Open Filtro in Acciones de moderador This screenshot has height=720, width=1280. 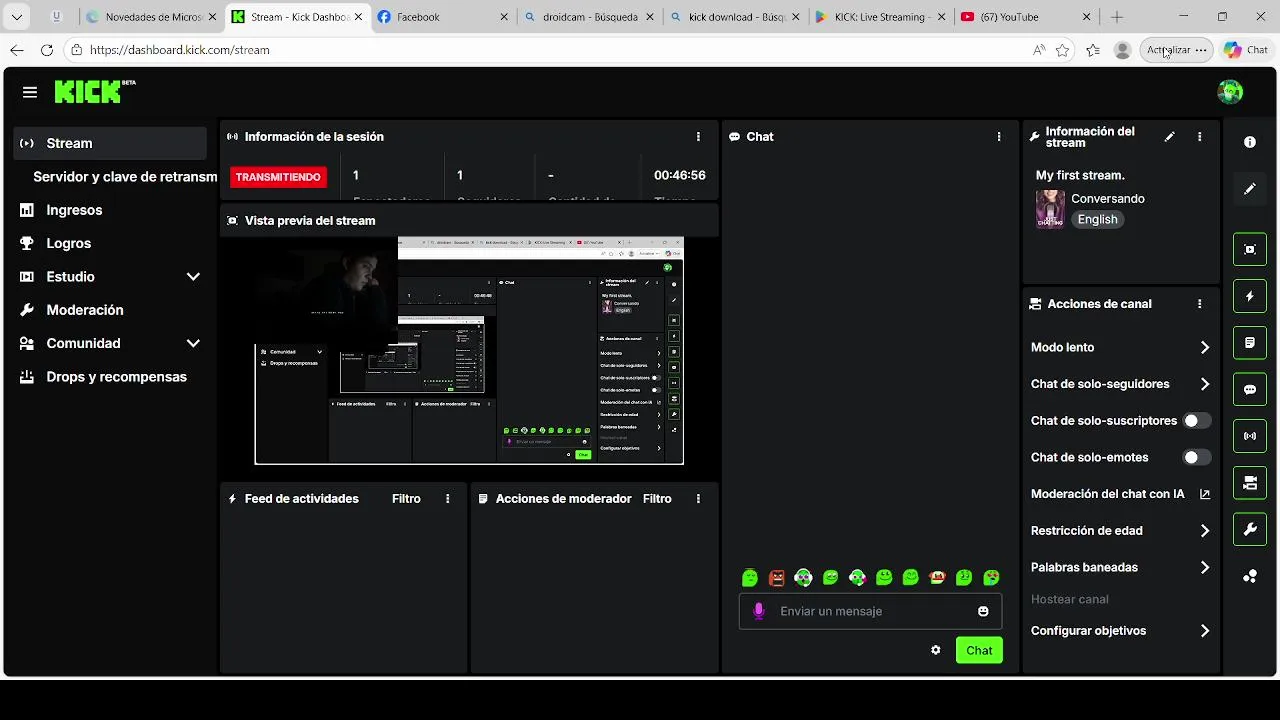click(657, 499)
